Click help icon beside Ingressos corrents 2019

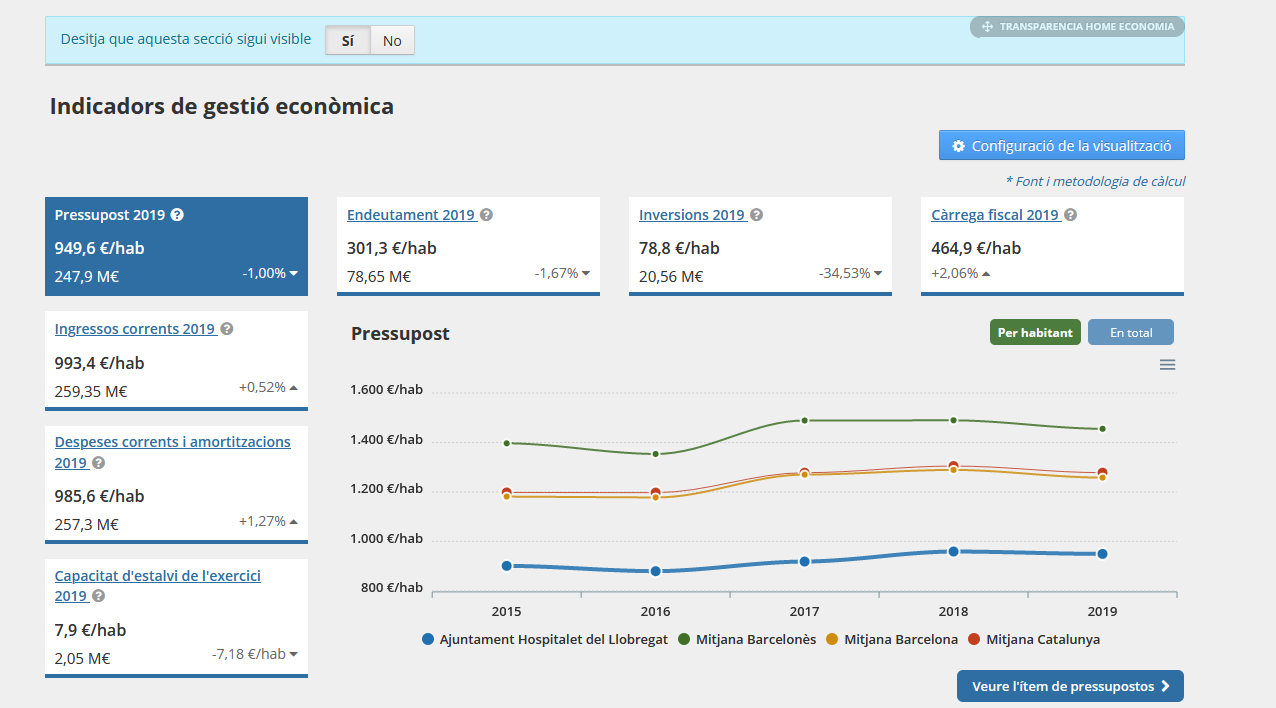click(227, 329)
